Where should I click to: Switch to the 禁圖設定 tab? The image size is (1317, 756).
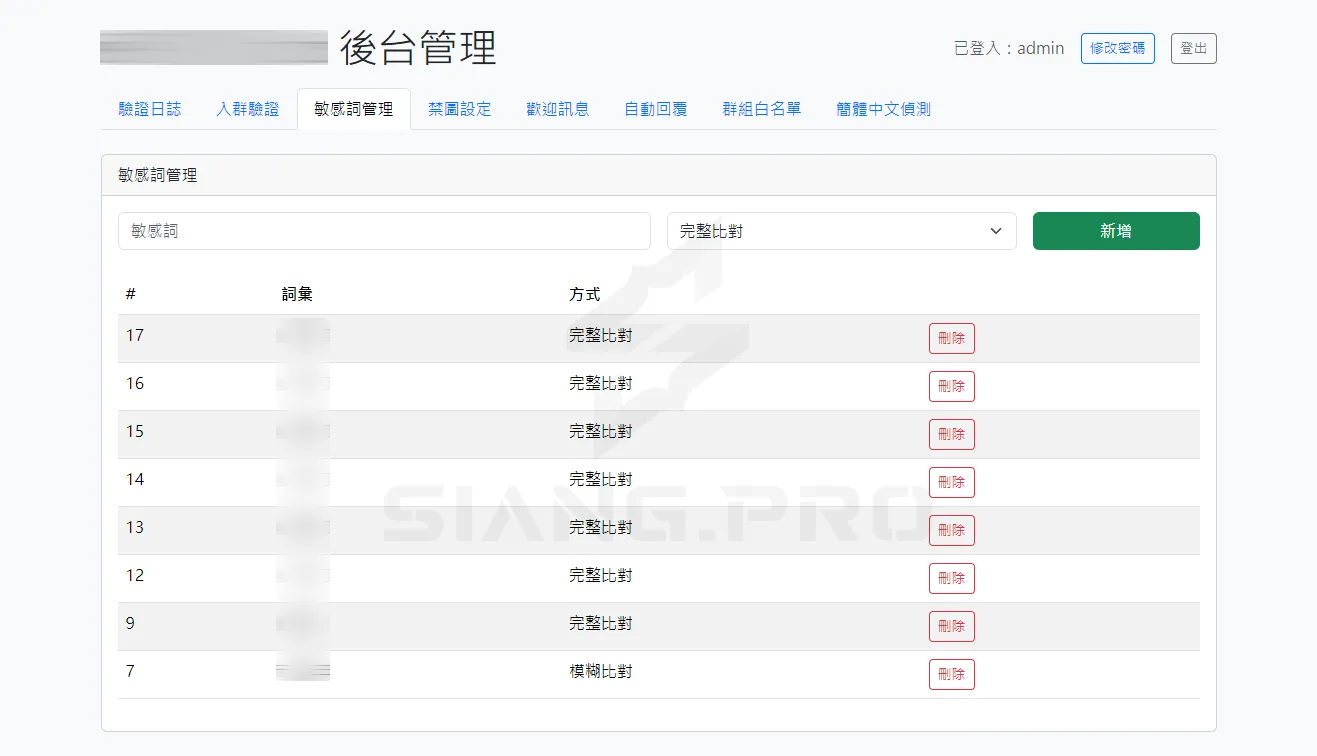pyautogui.click(x=459, y=110)
